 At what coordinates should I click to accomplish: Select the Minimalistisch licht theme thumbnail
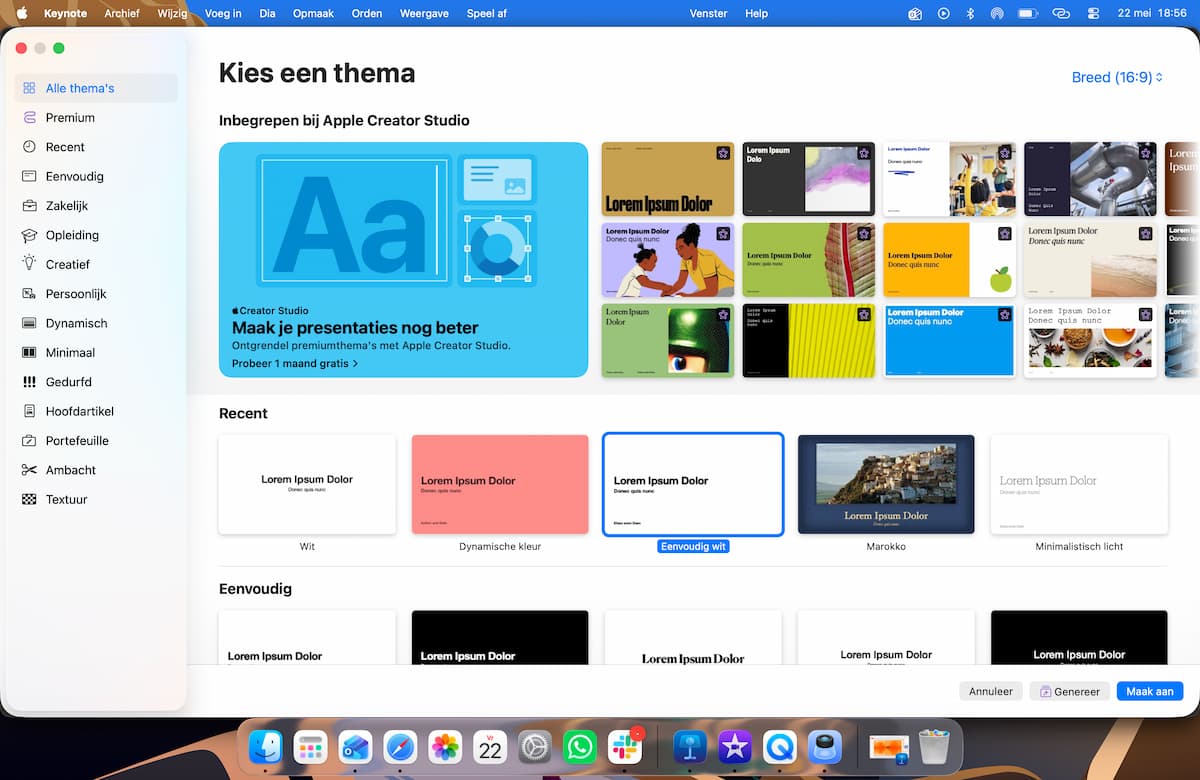1079,484
